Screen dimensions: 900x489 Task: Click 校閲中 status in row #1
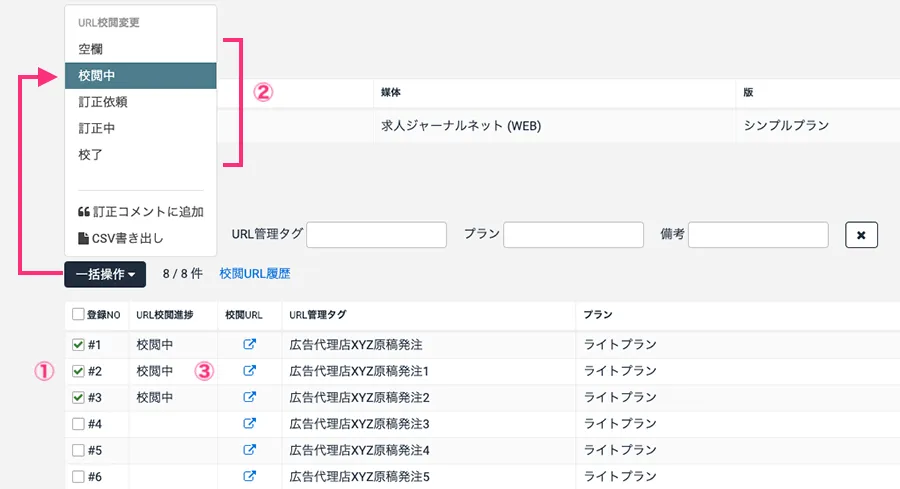point(154,344)
